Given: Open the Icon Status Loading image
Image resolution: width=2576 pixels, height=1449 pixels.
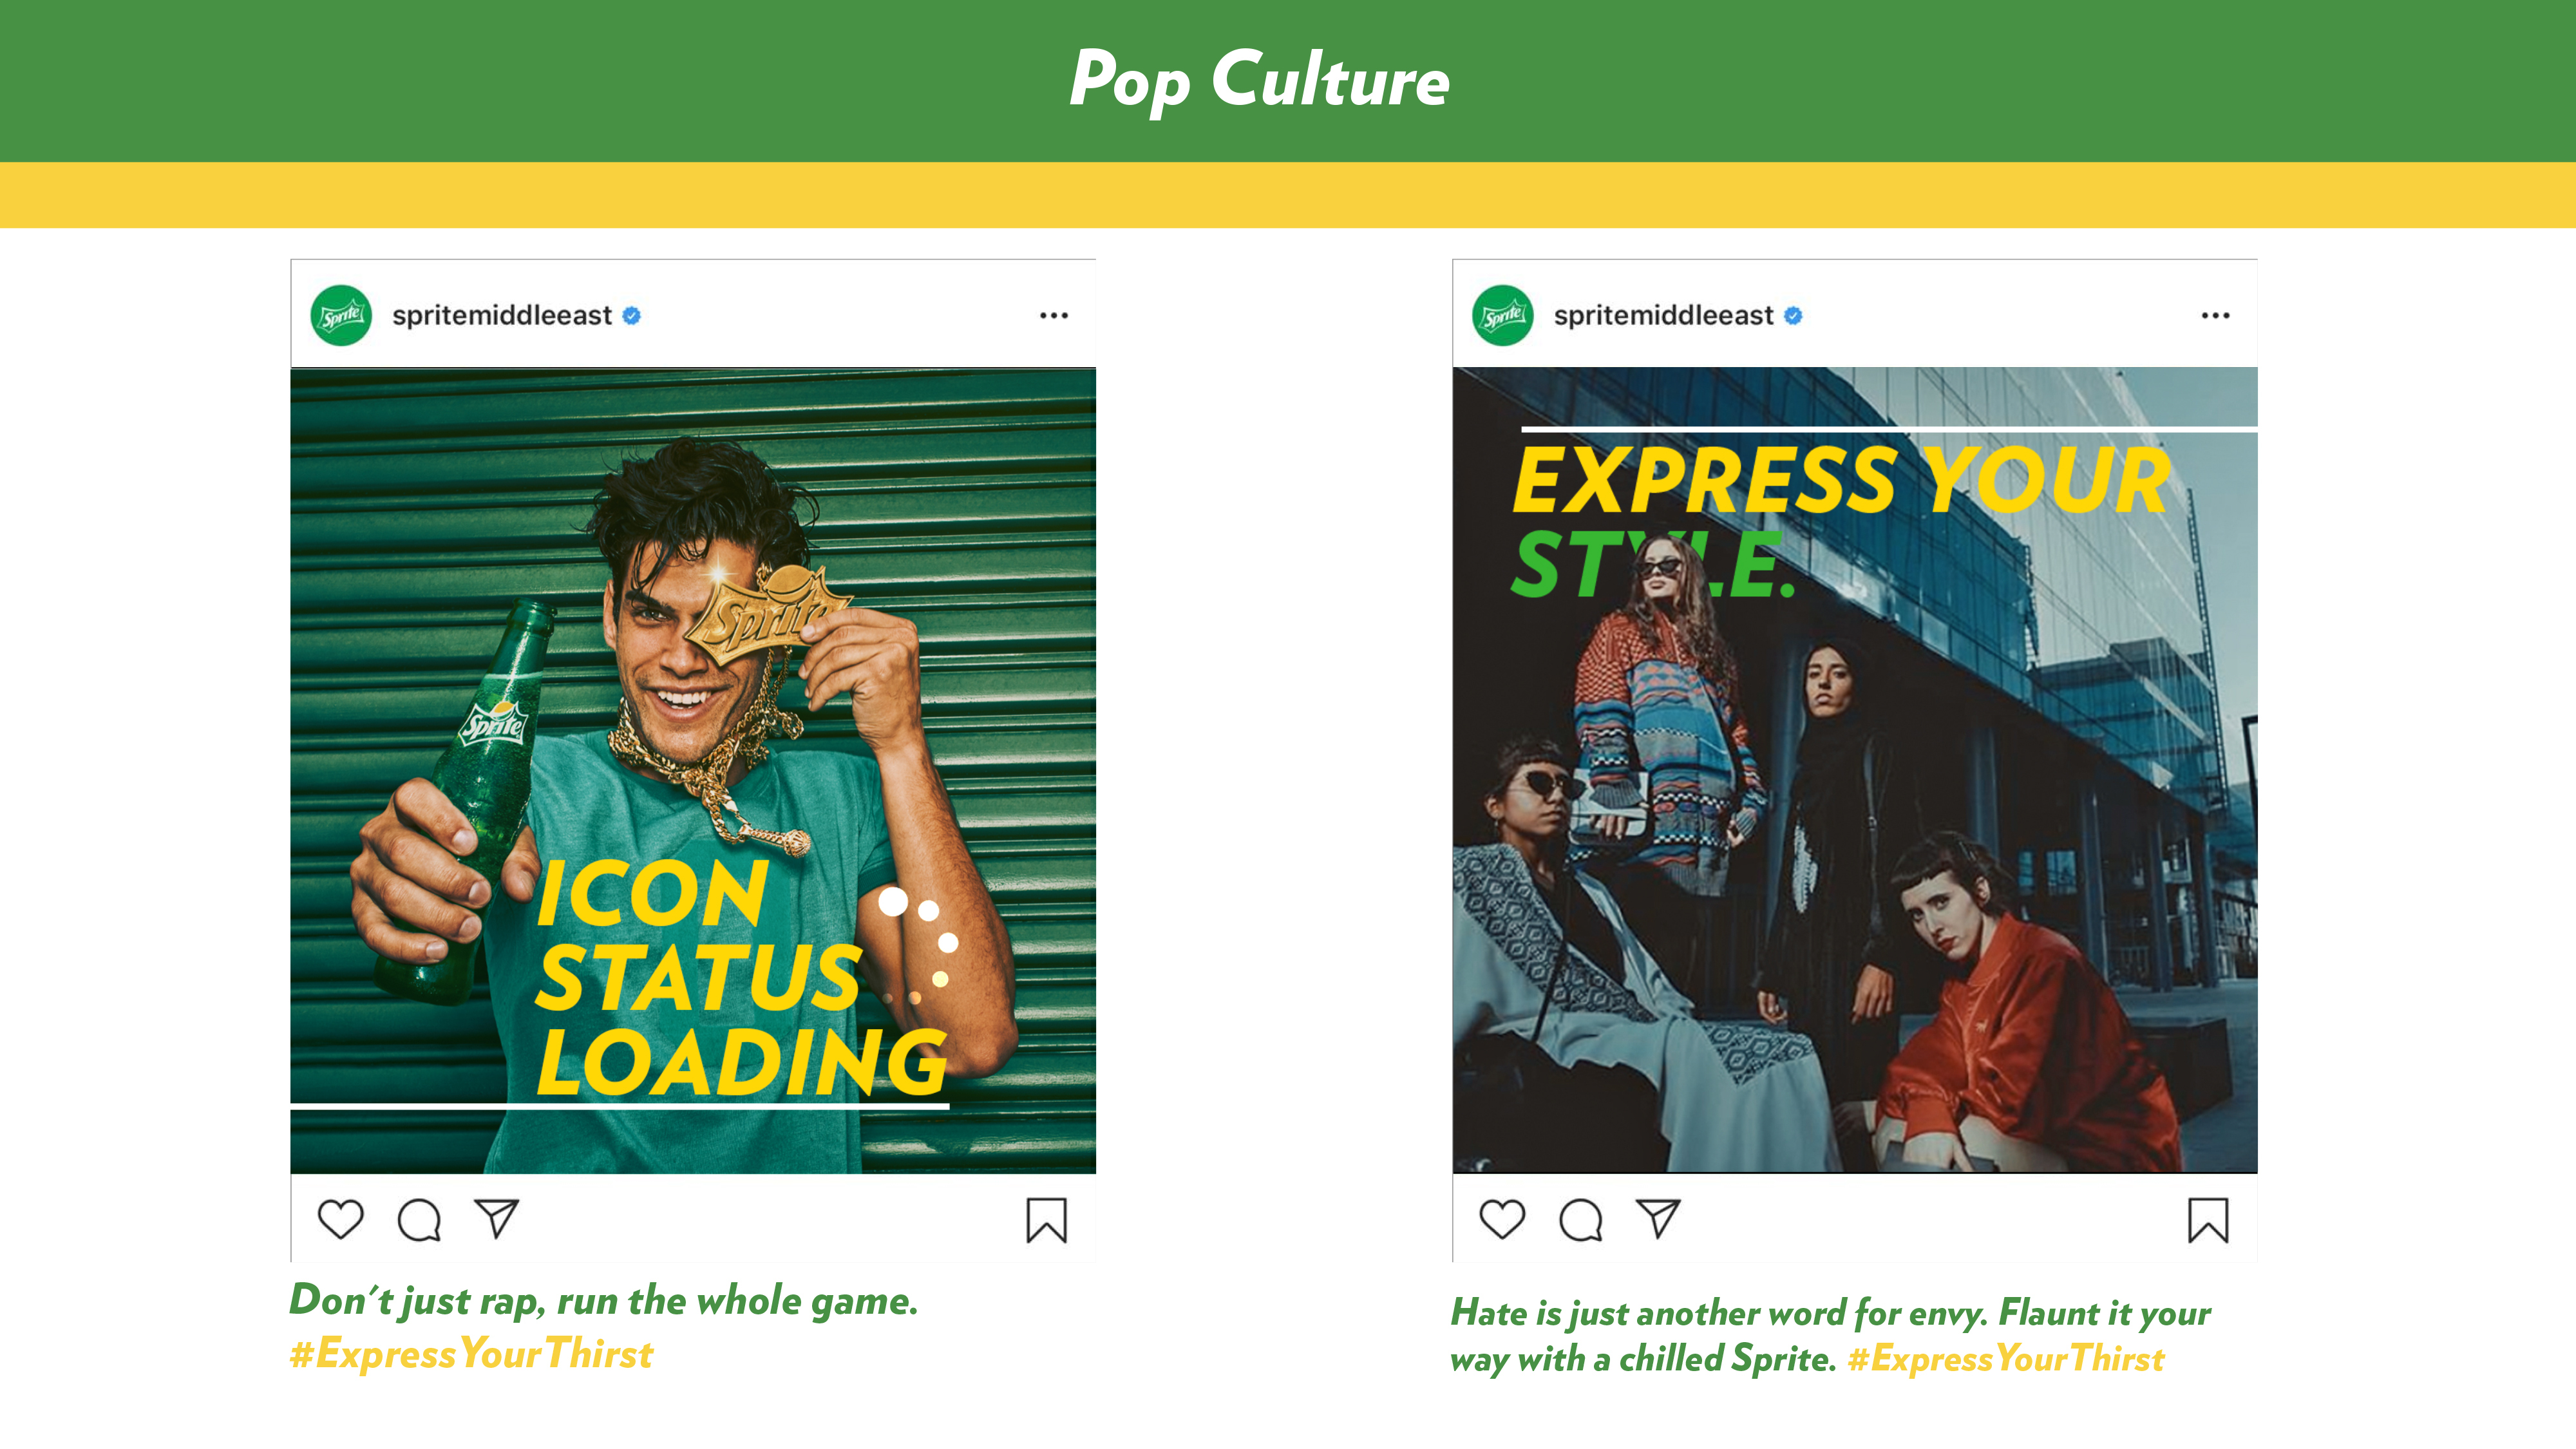Looking at the screenshot, I should [x=693, y=770].
